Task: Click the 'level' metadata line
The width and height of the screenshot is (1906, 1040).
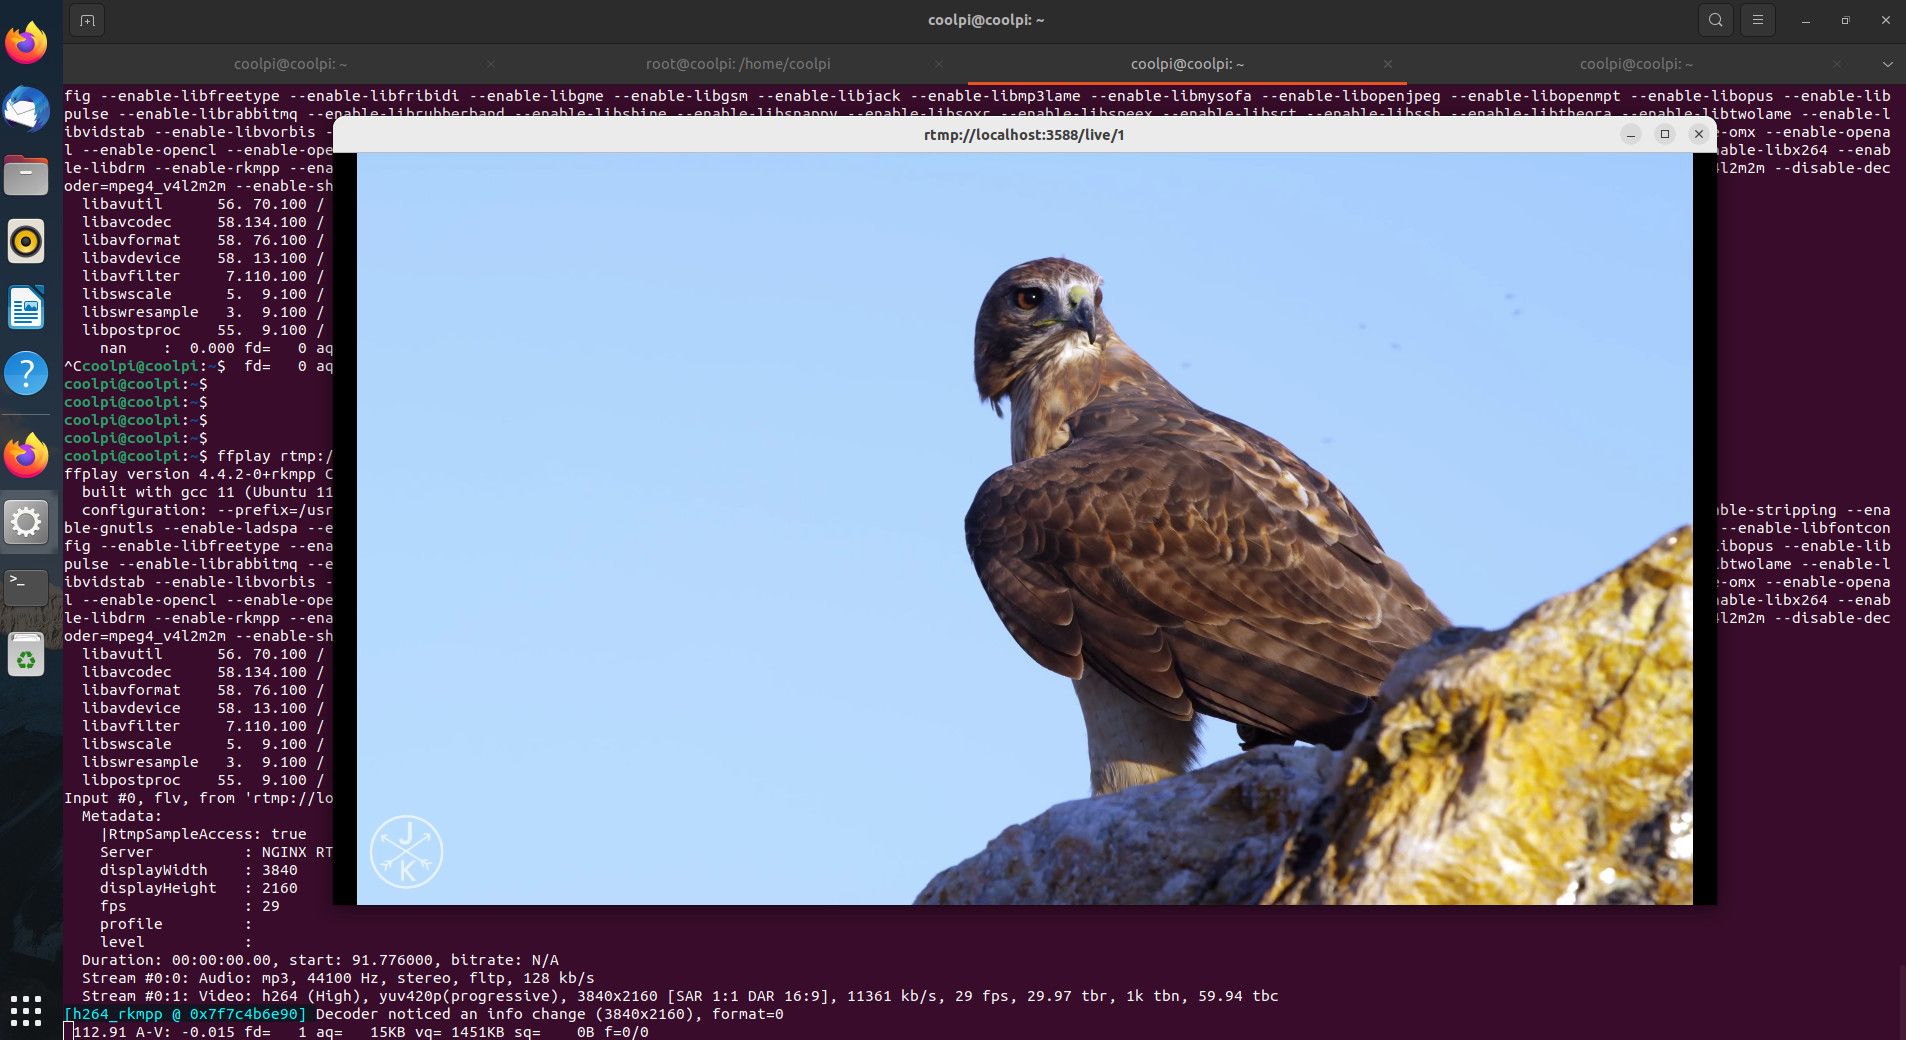Action: tap(175, 942)
